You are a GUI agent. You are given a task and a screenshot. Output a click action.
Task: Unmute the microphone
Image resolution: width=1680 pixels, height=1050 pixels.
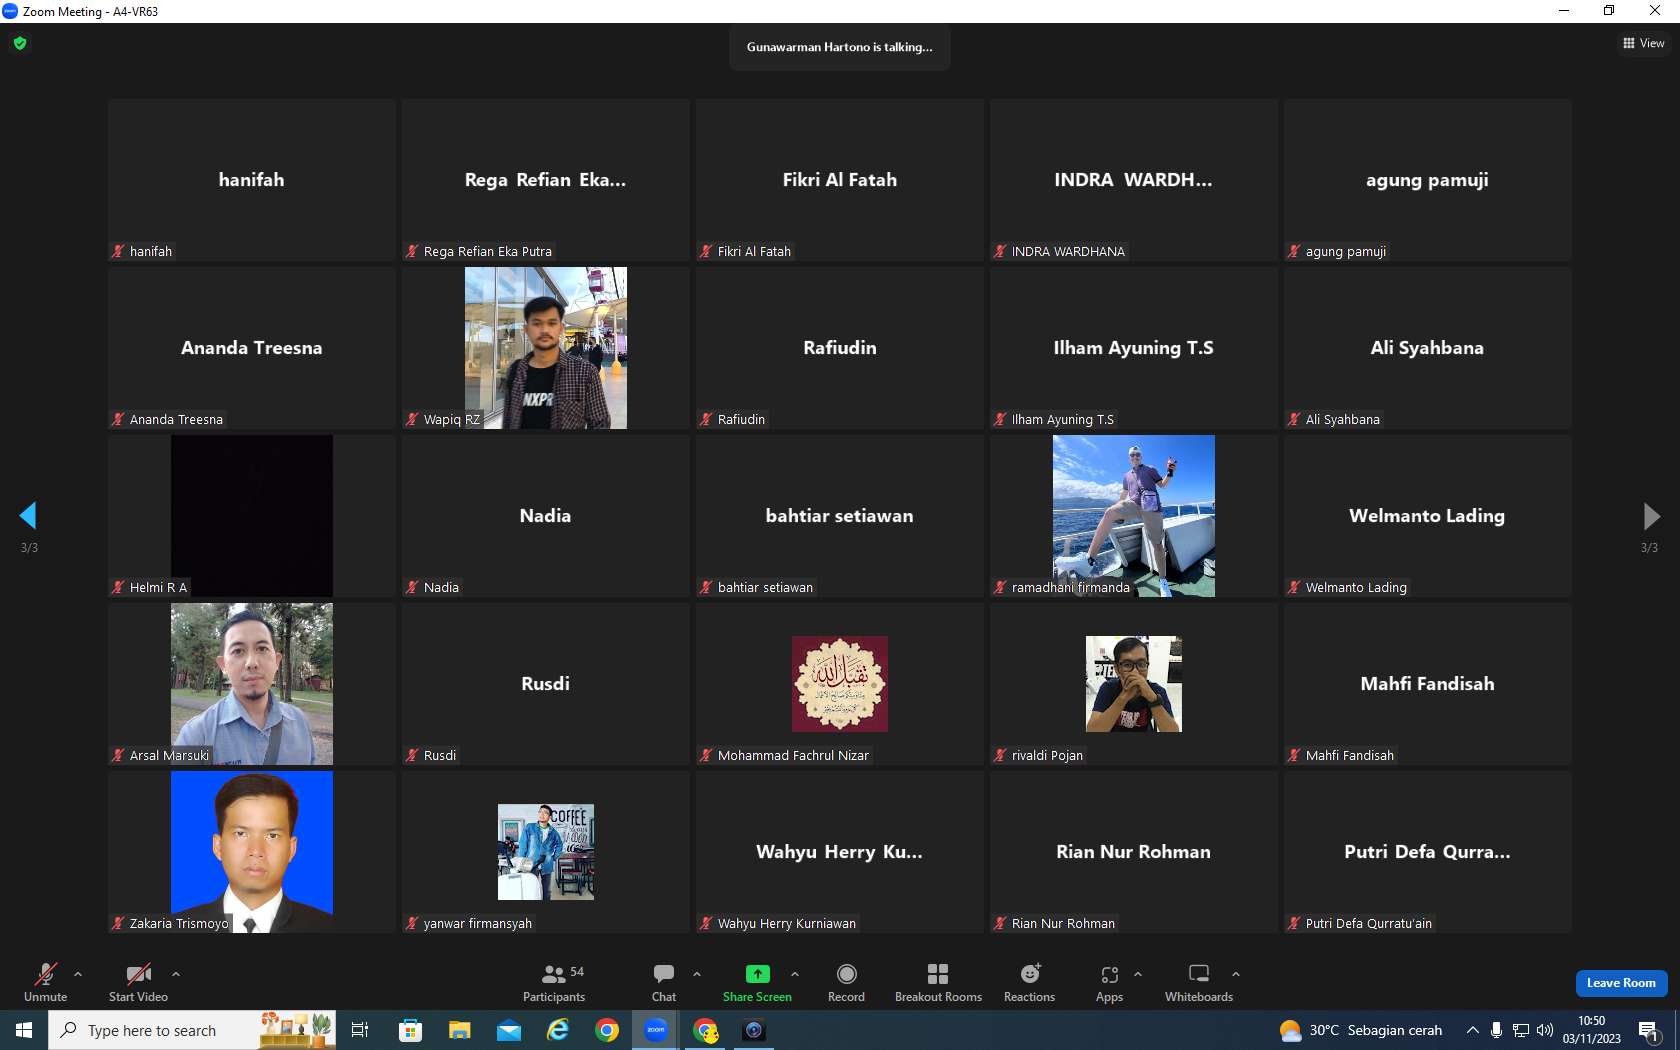tap(46, 982)
